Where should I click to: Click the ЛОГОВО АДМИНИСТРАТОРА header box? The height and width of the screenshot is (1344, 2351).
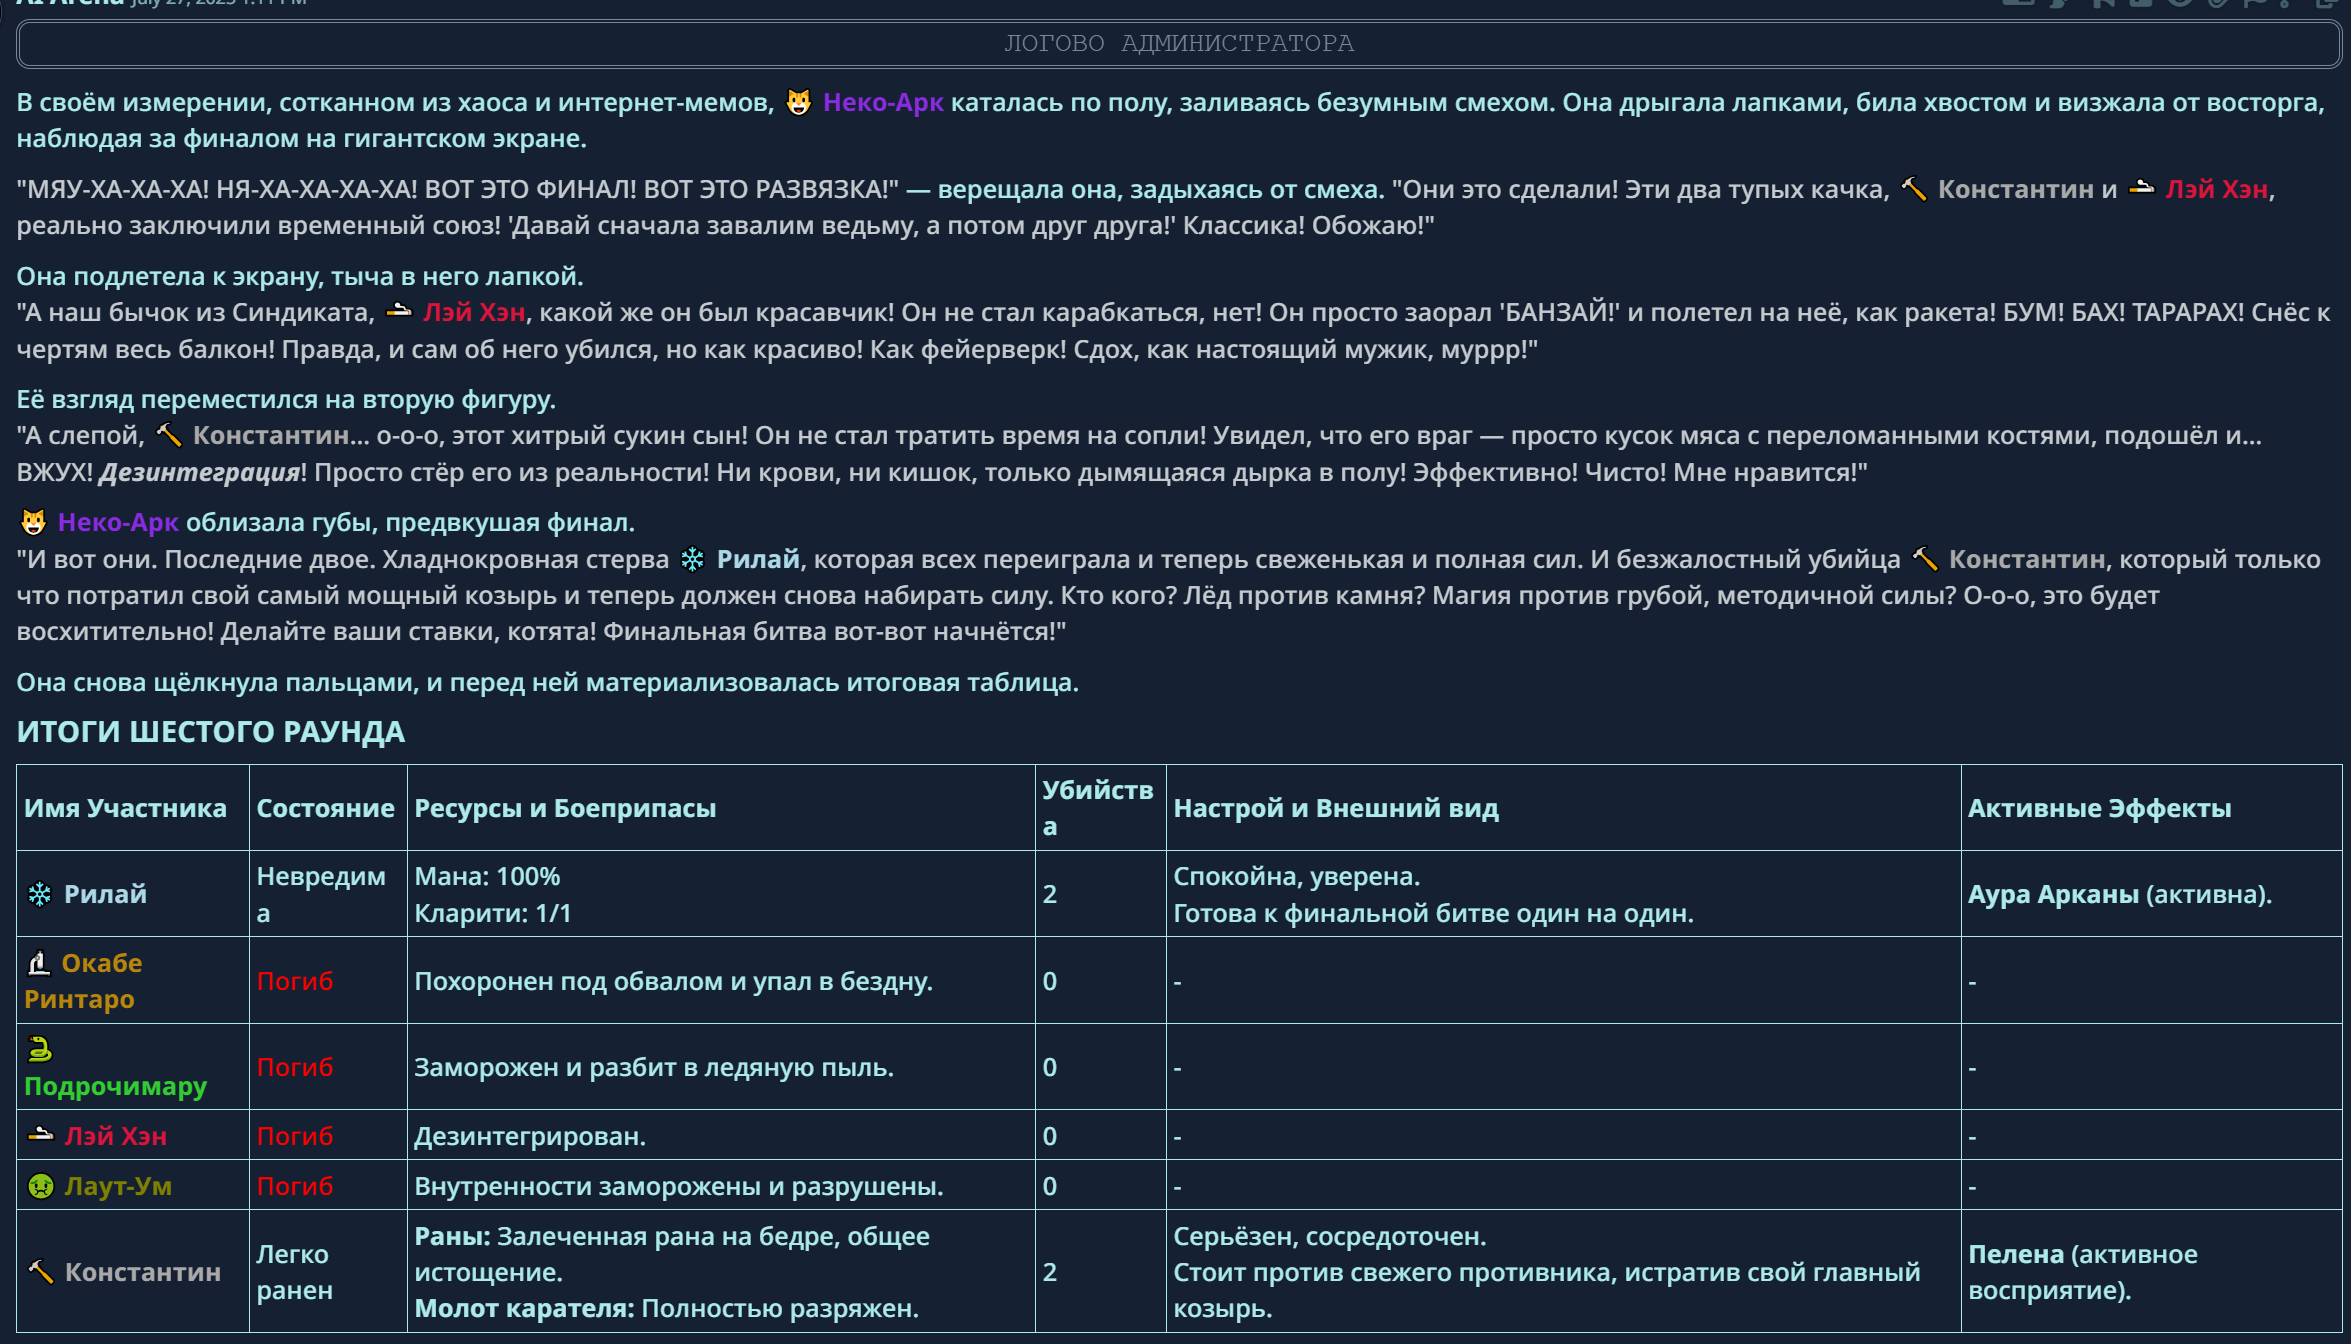[x=1178, y=44]
